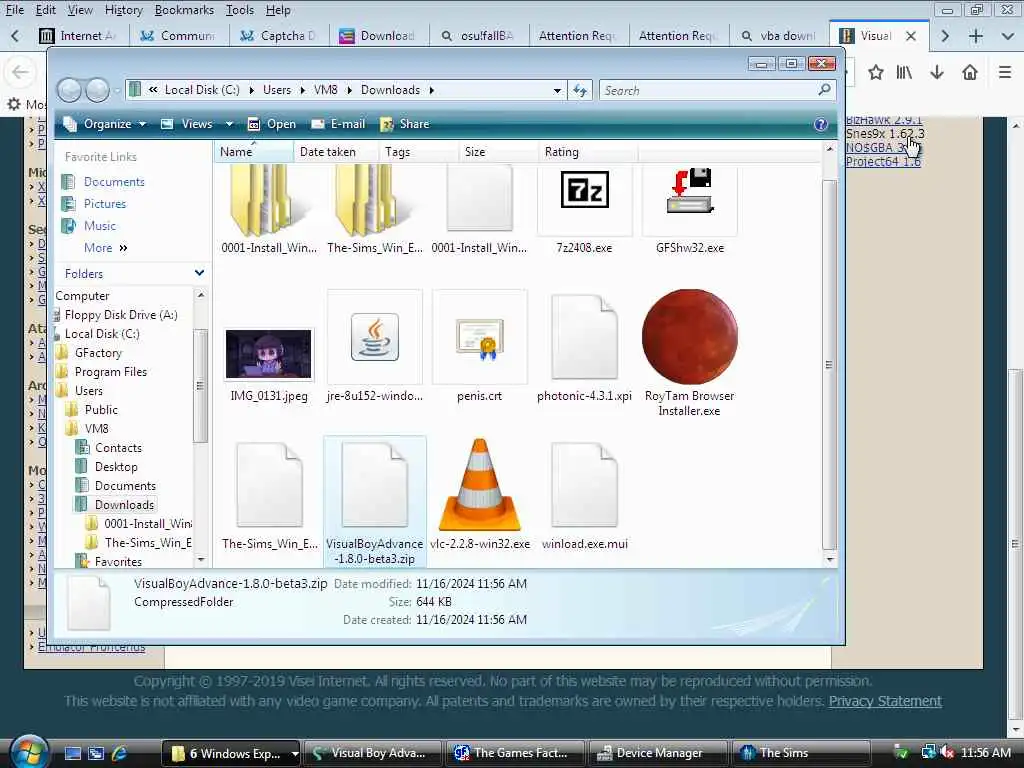This screenshot has height=768, width=1024.
Task: Expand More favorite links
Action: pos(106,248)
